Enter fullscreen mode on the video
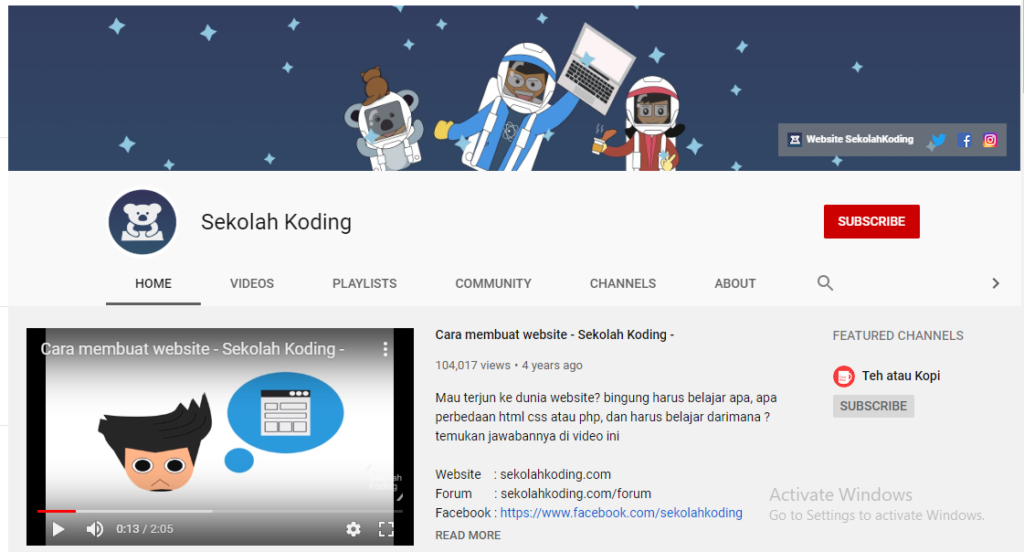Screen dimensions: 1024x552 (x=386, y=529)
